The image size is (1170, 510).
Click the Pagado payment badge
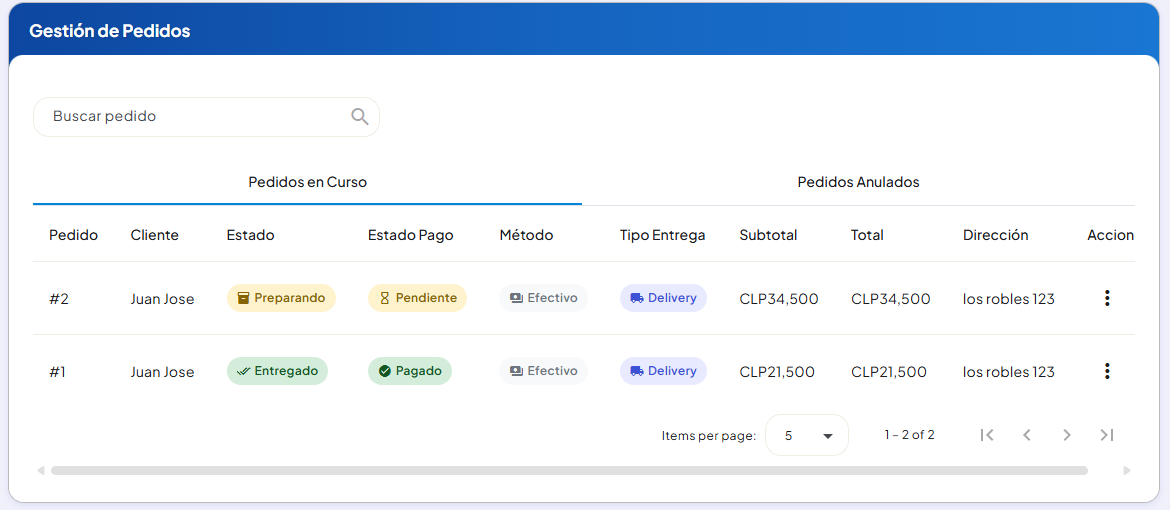410,371
